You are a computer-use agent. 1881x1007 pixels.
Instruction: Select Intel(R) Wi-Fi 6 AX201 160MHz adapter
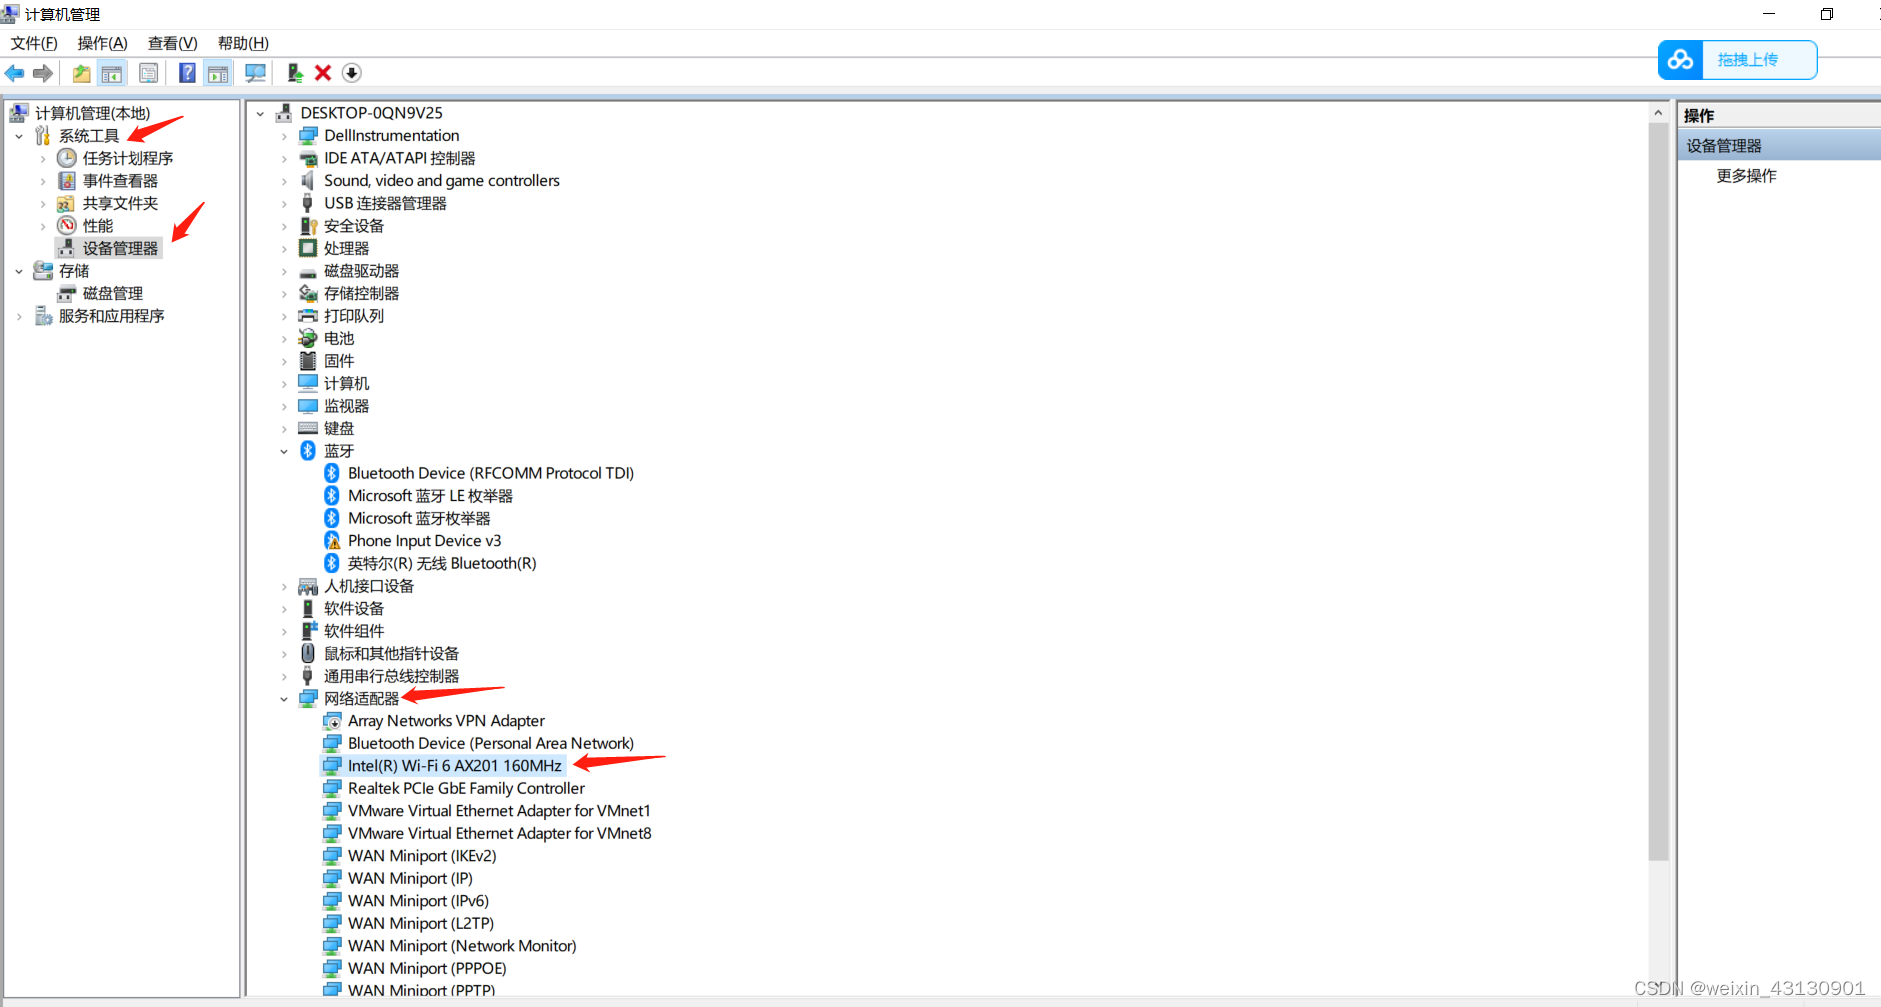point(455,766)
